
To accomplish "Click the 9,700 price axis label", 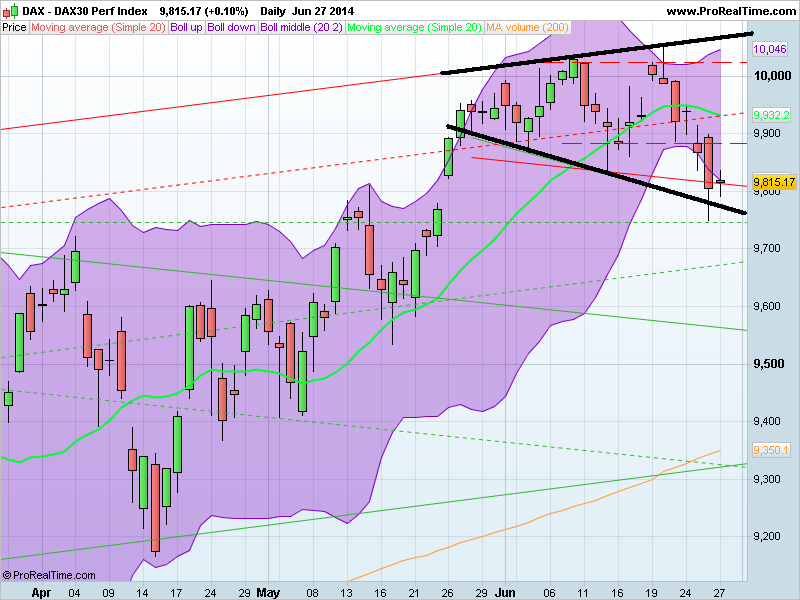I will pyautogui.click(x=767, y=248).
